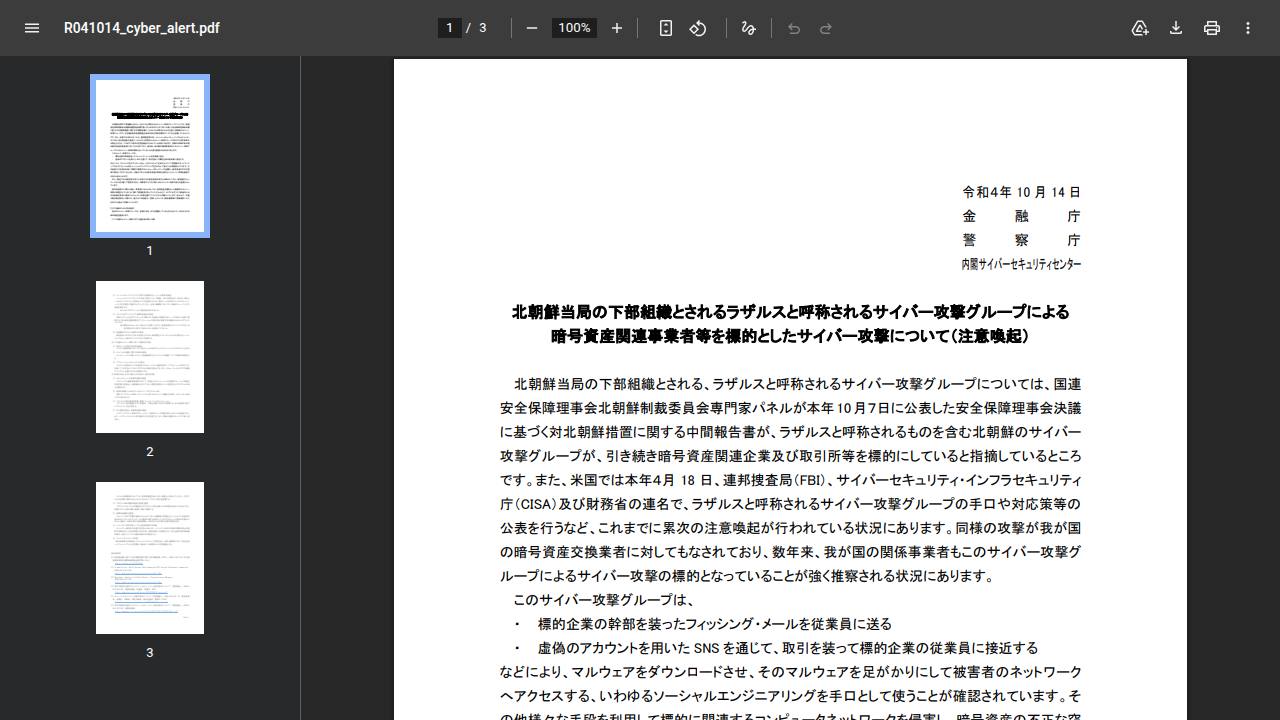This screenshot has height=720, width=1280.
Task: Click the text 金融庁 in header
Action: (1021, 216)
